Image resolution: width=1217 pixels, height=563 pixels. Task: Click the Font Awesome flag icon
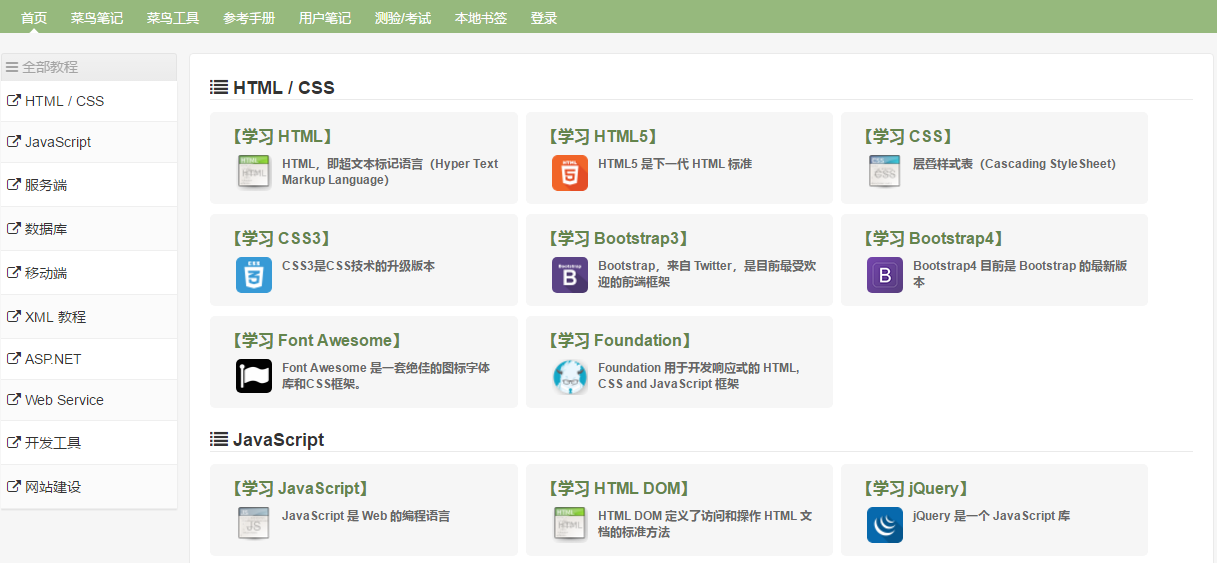coord(254,376)
